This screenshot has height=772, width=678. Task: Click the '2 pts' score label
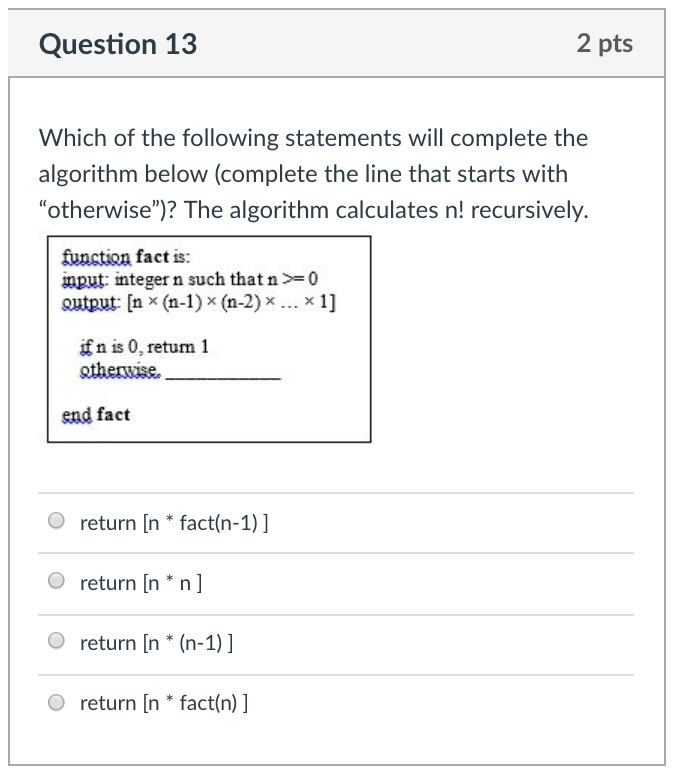[x=605, y=44]
